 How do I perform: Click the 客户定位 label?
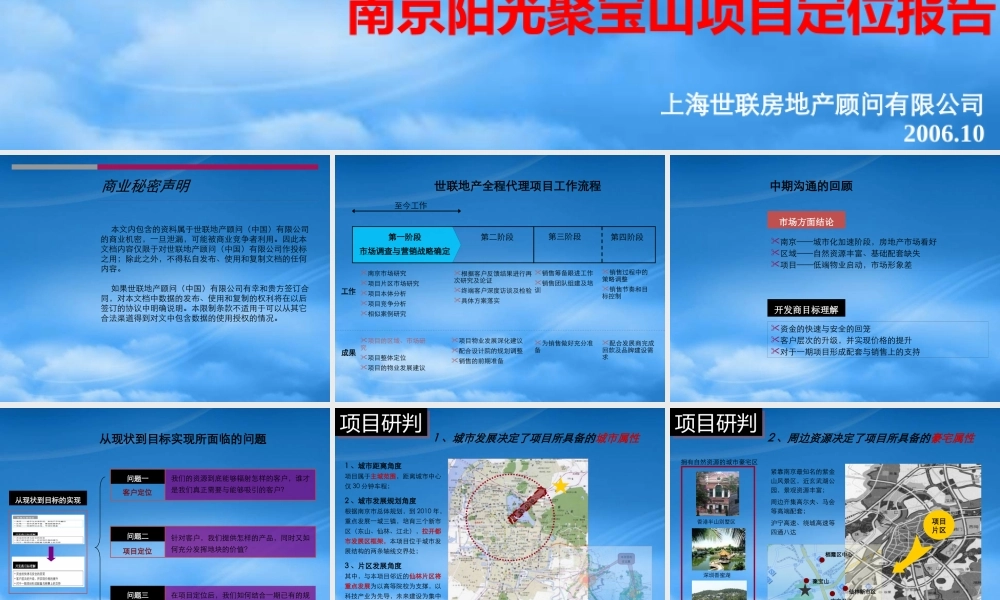point(138,492)
